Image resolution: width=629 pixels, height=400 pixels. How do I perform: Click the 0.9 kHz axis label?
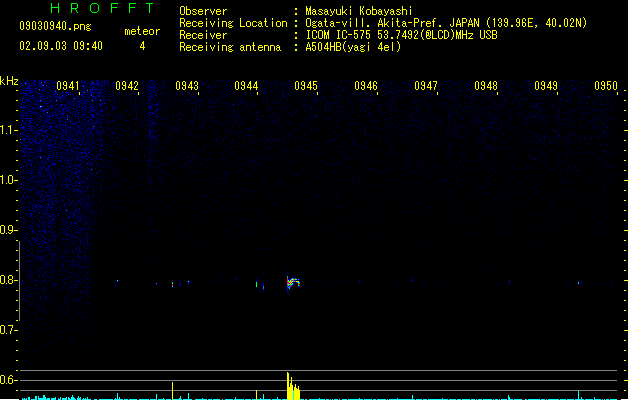click(x=8, y=230)
